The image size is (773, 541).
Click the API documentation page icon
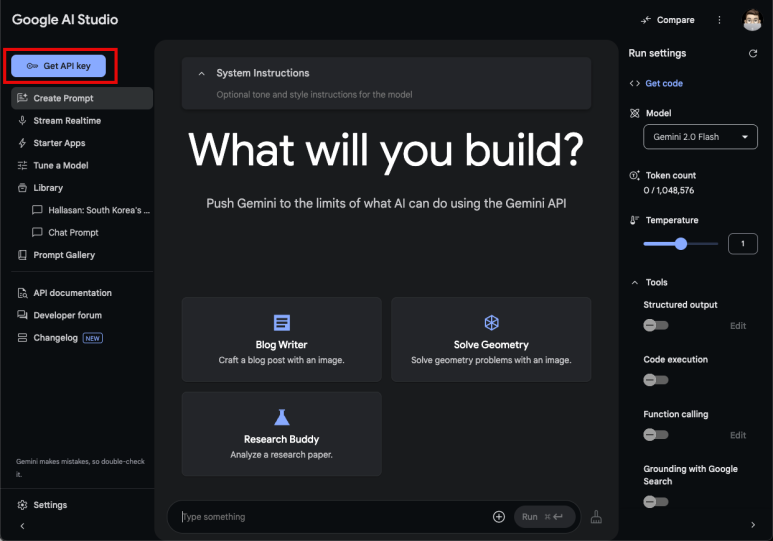pyautogui.click(x=22, y=293)
